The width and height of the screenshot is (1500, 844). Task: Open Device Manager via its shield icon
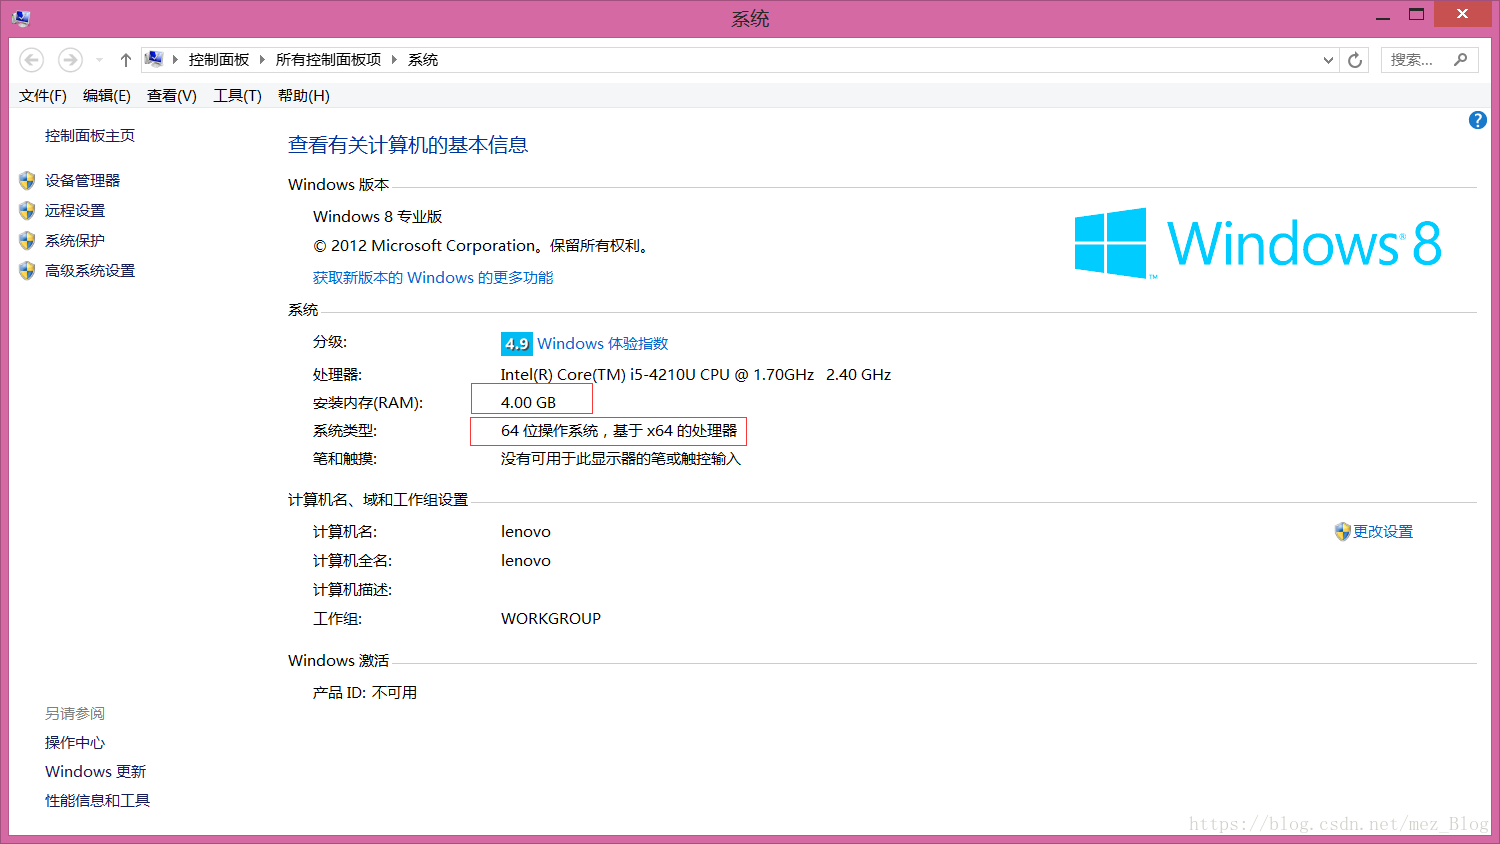tap(26, 180)
